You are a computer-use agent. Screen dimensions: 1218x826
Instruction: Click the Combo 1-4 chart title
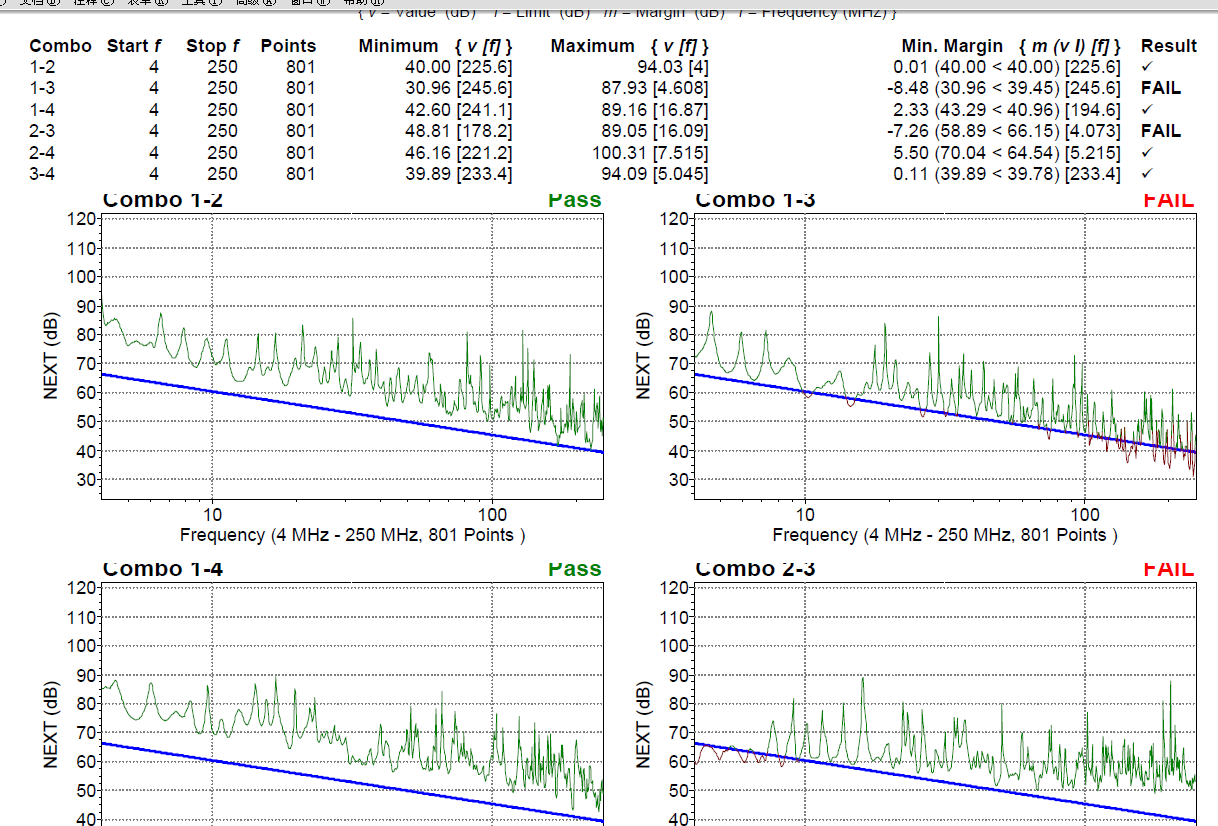click(163, 570)
